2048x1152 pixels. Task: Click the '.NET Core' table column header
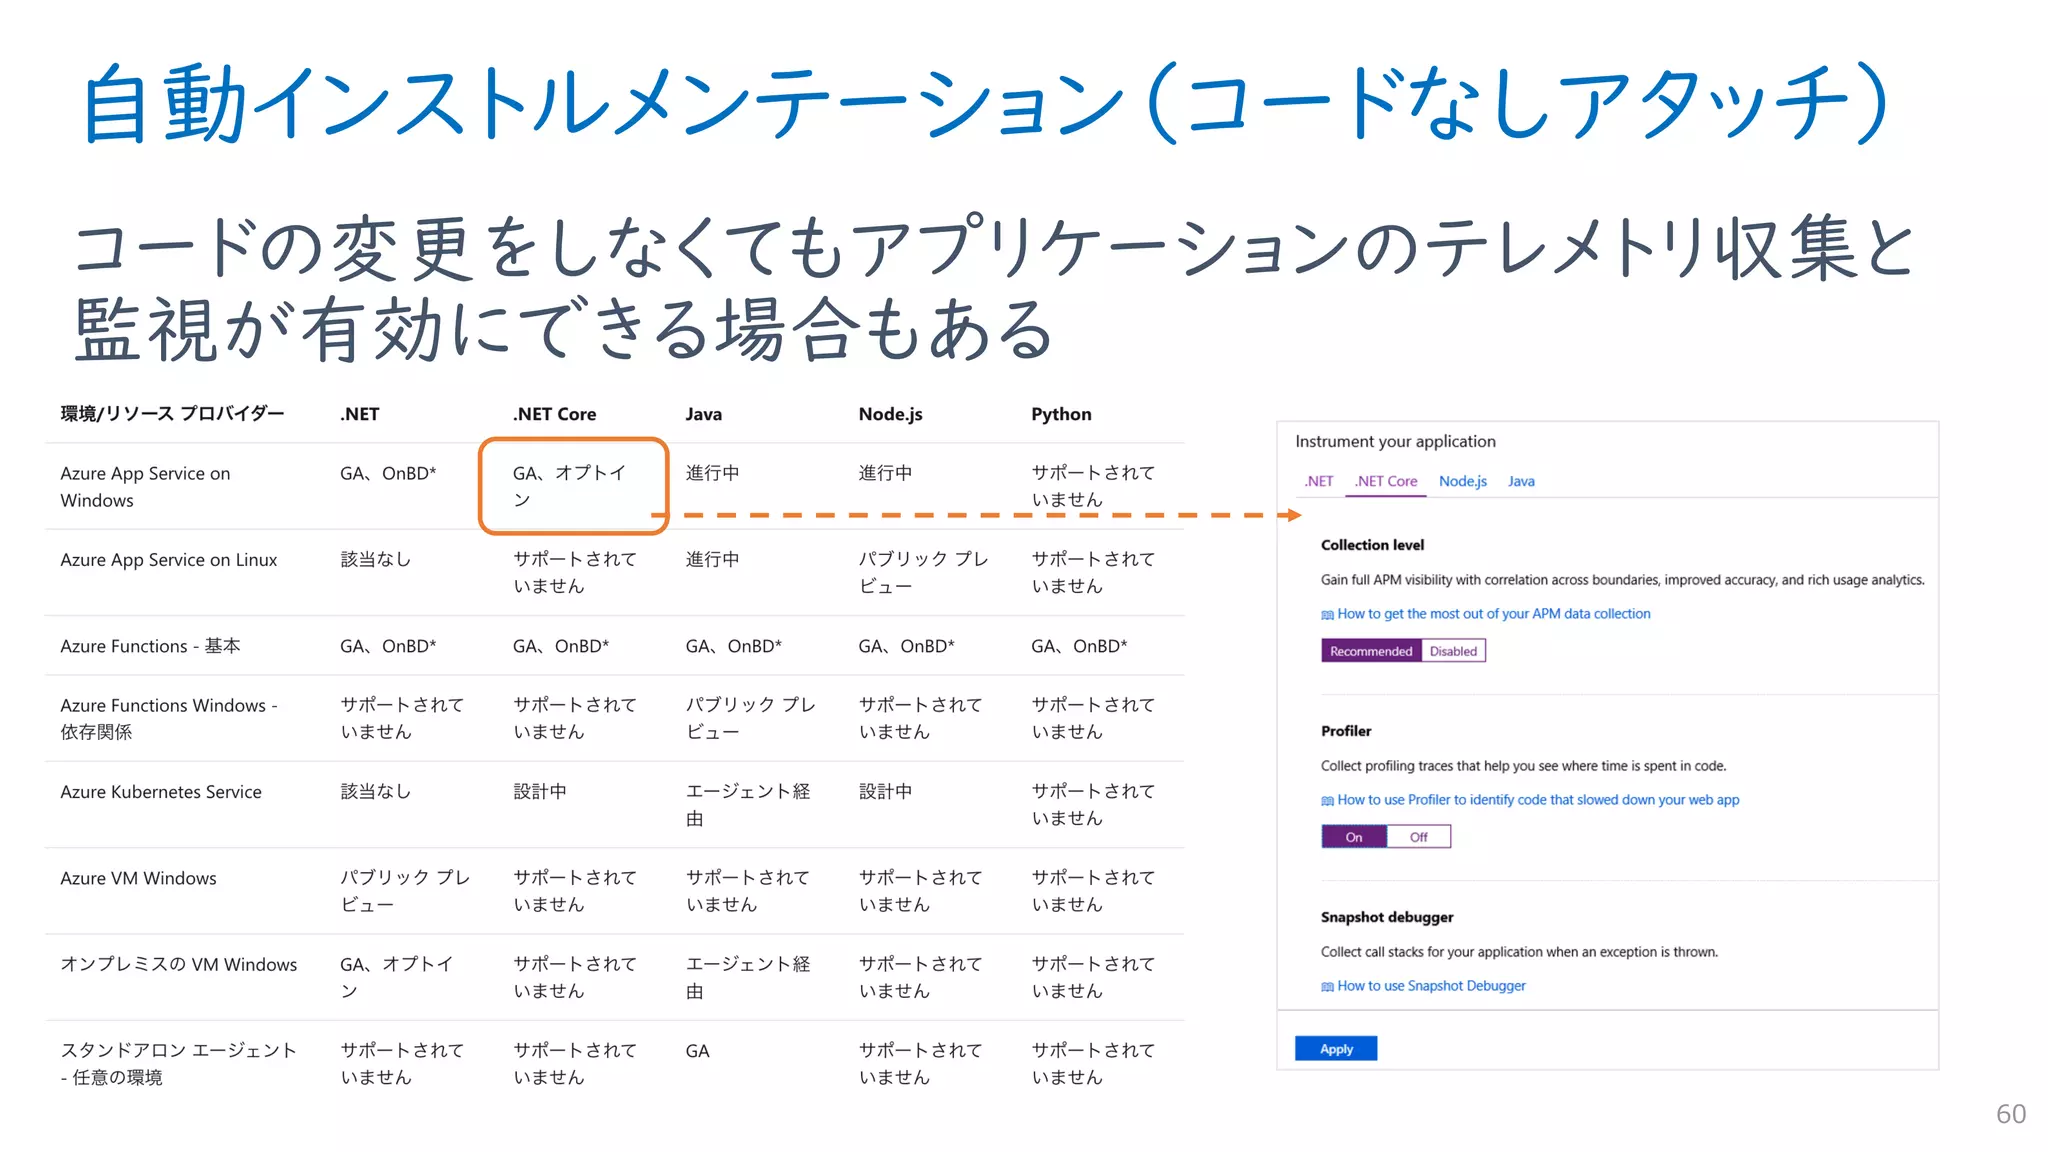pos(554,414)
